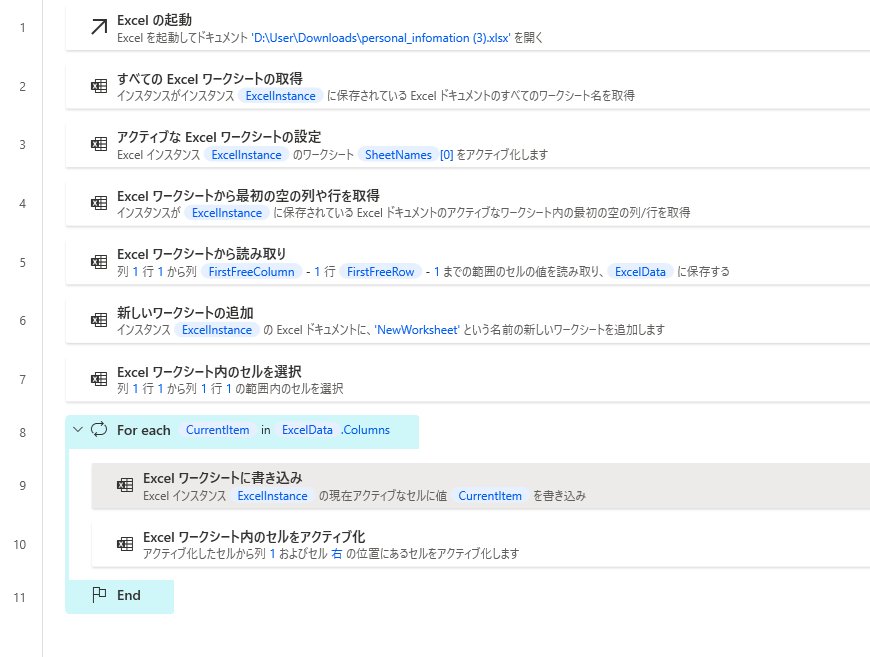
Task: Select the For each label text
Action: [144, 430]
